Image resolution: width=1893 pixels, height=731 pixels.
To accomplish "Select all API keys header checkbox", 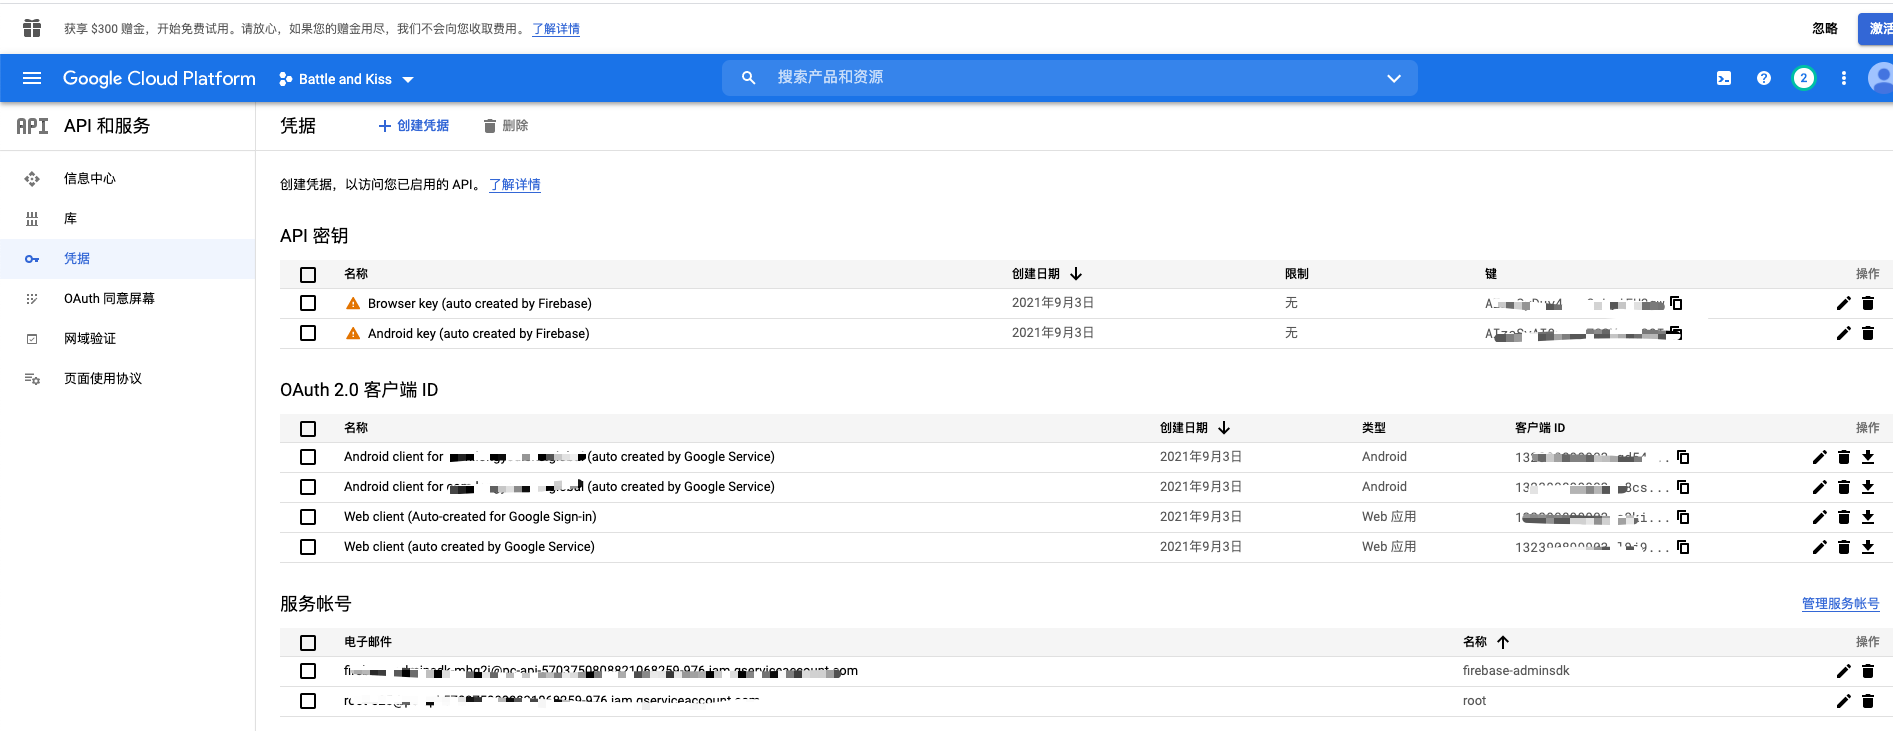I will pyautogui.click(x=308, y=275).
